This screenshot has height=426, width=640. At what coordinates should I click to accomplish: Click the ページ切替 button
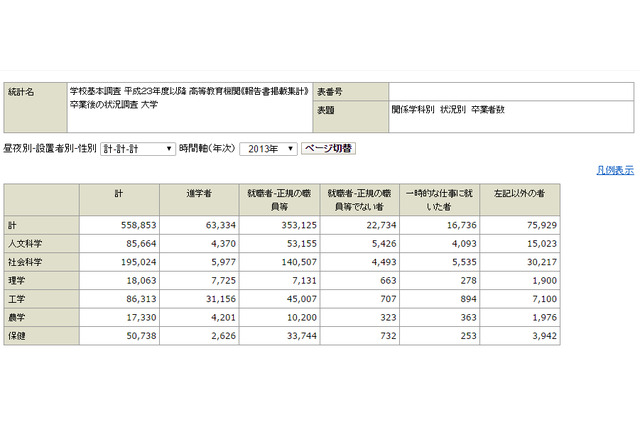coord(329,148)
